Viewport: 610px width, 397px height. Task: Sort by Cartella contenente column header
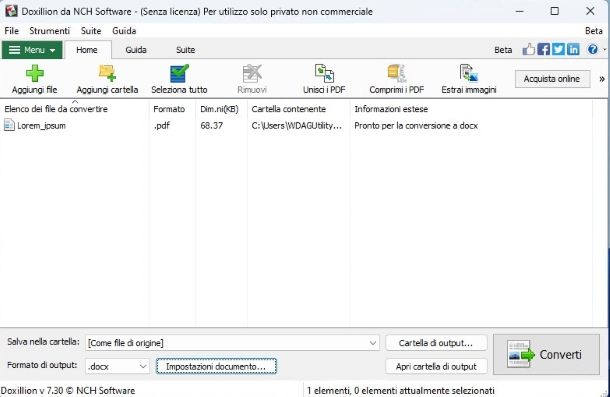(298, 109)
